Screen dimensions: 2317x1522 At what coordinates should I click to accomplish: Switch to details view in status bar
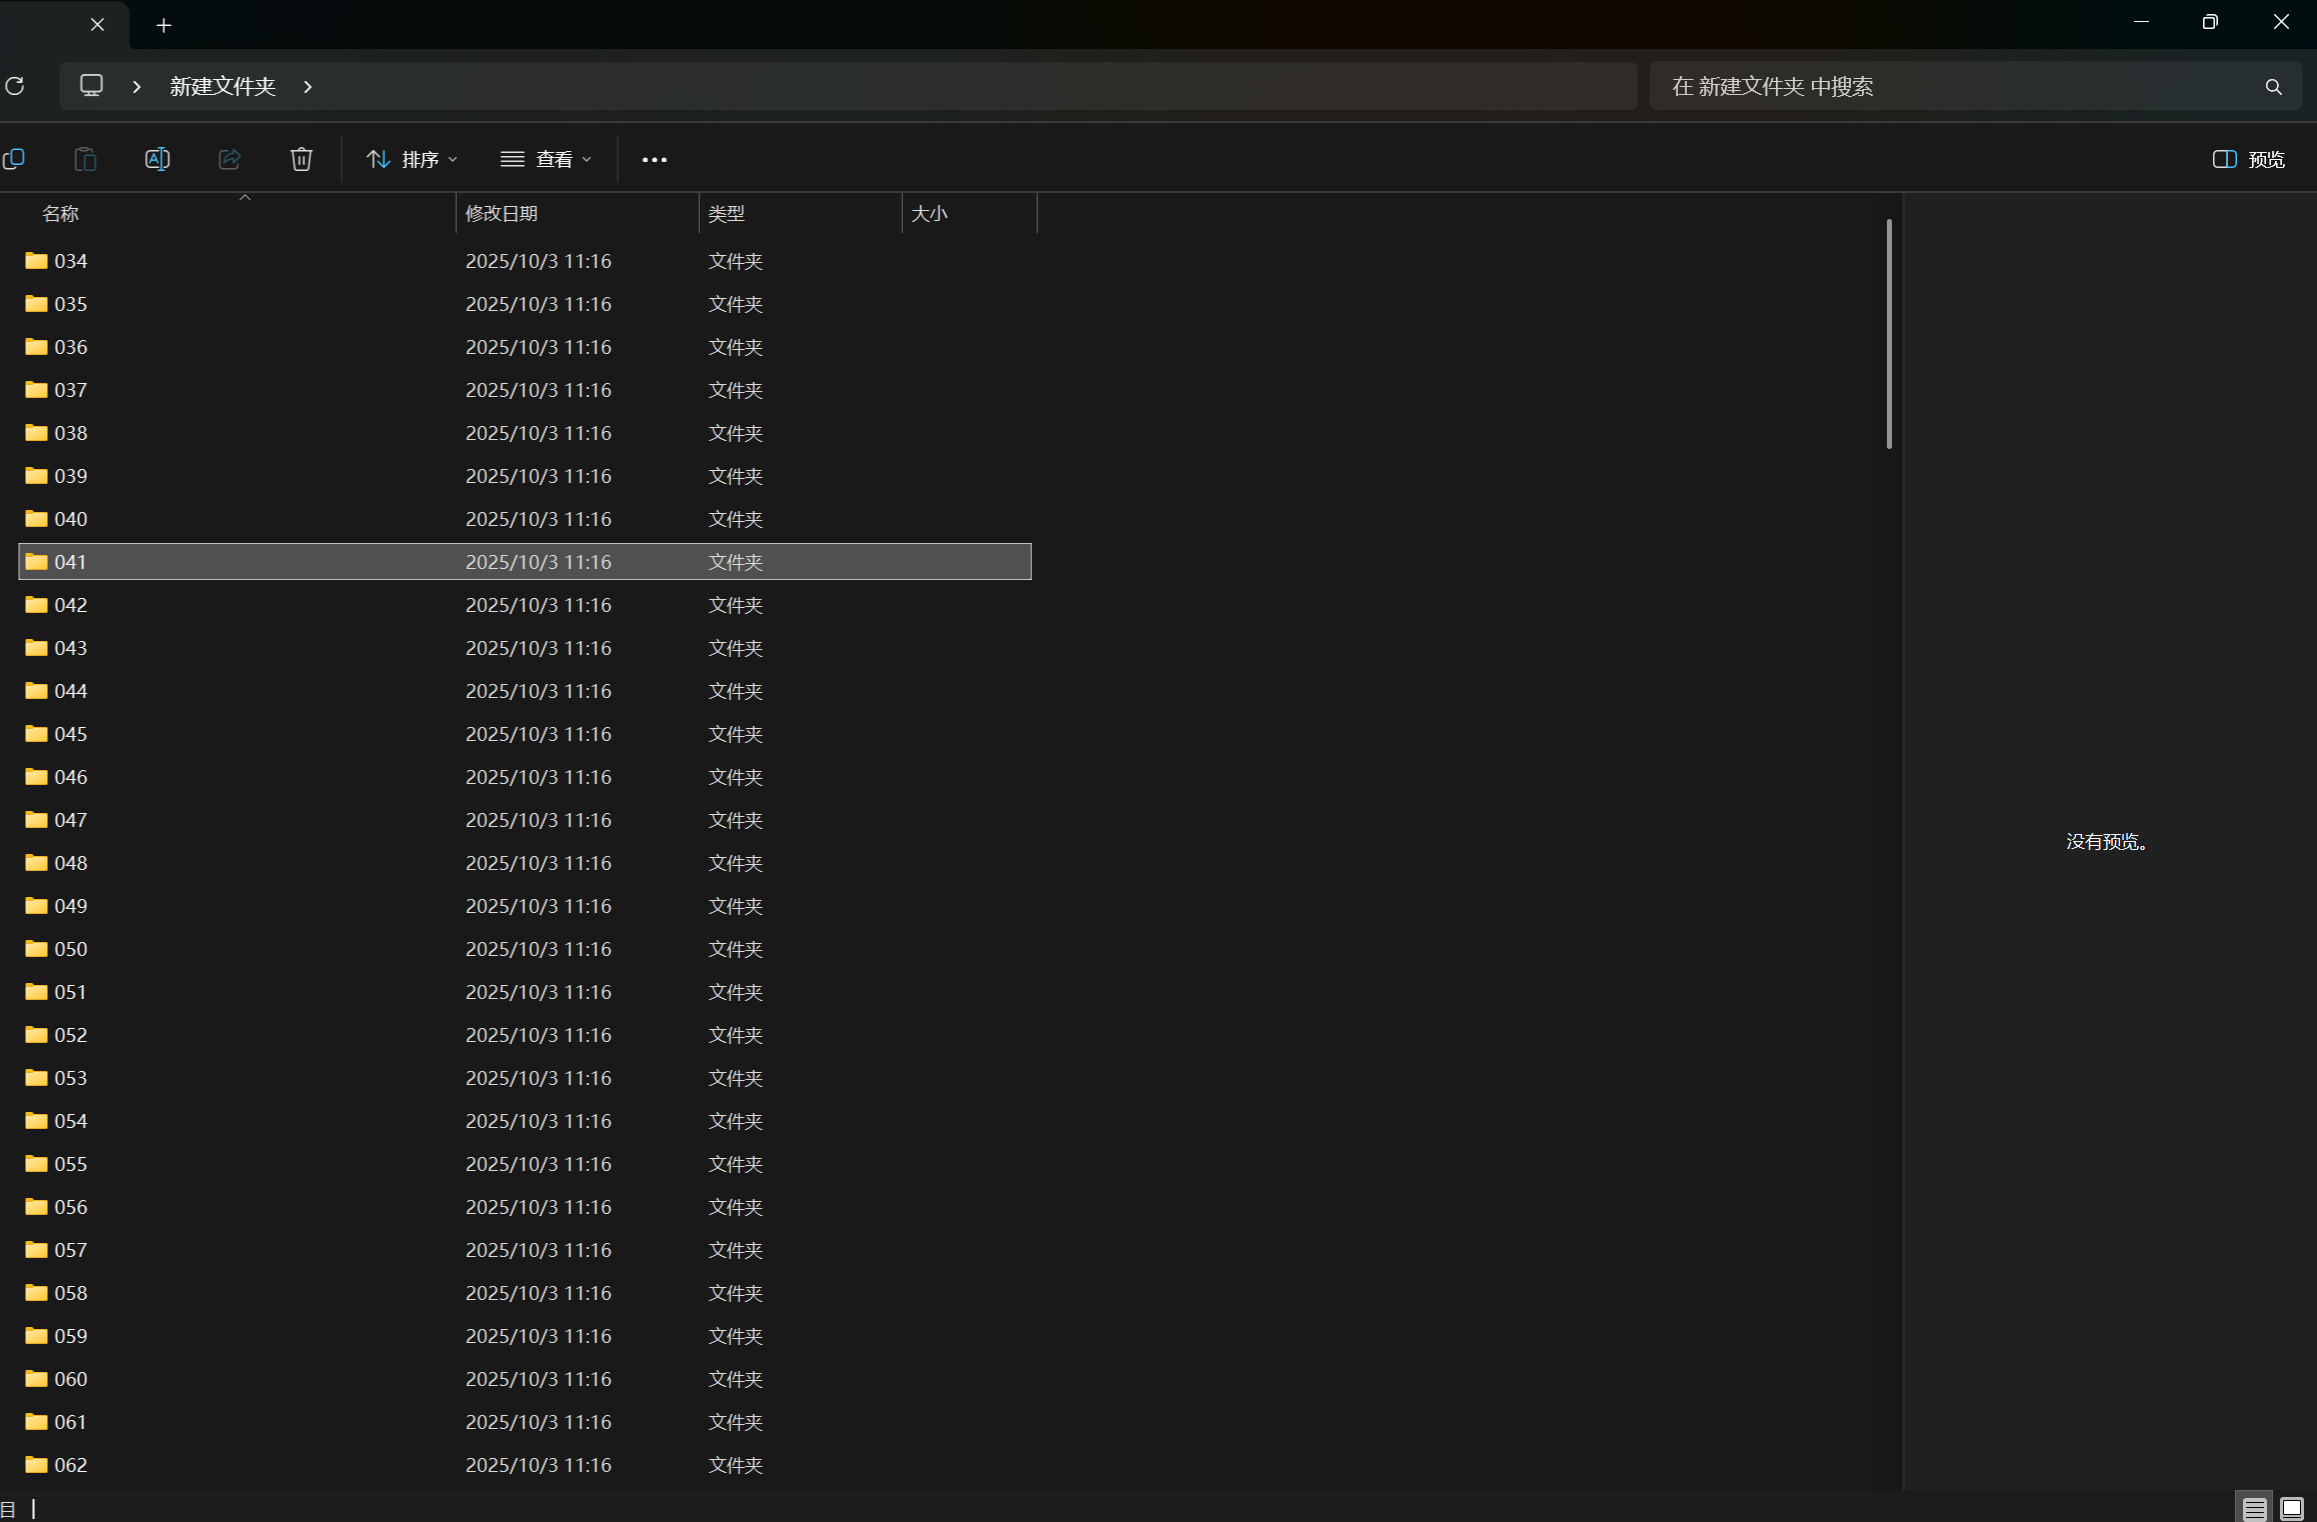pyautogui.click(x=2254, y=1508)
